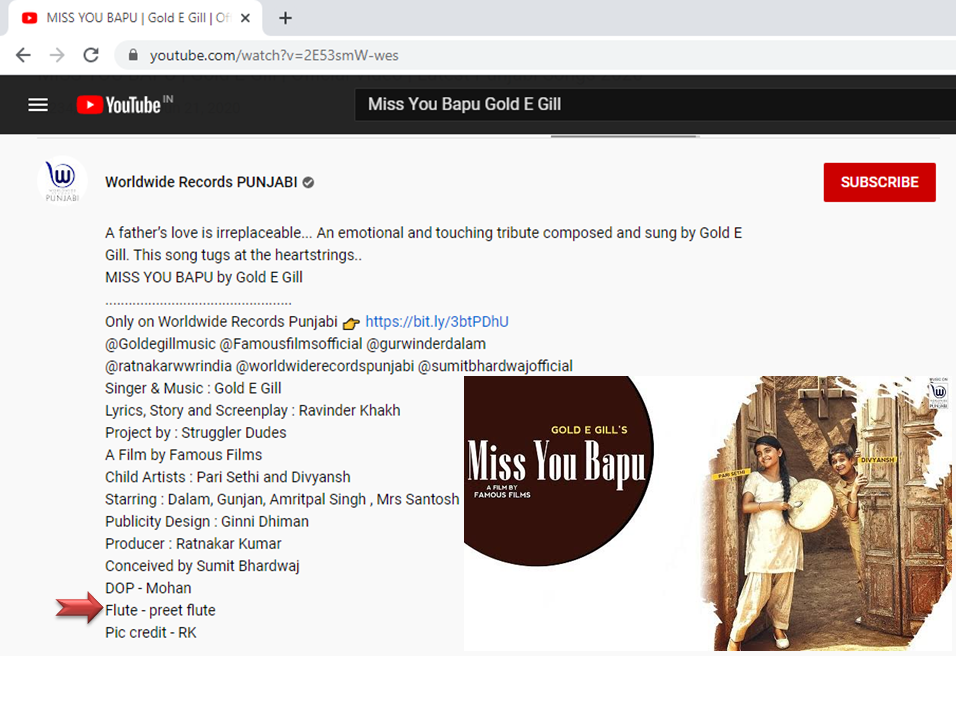Subscribe to Worldwide Records PUNJABI

(x=879, y=182)
